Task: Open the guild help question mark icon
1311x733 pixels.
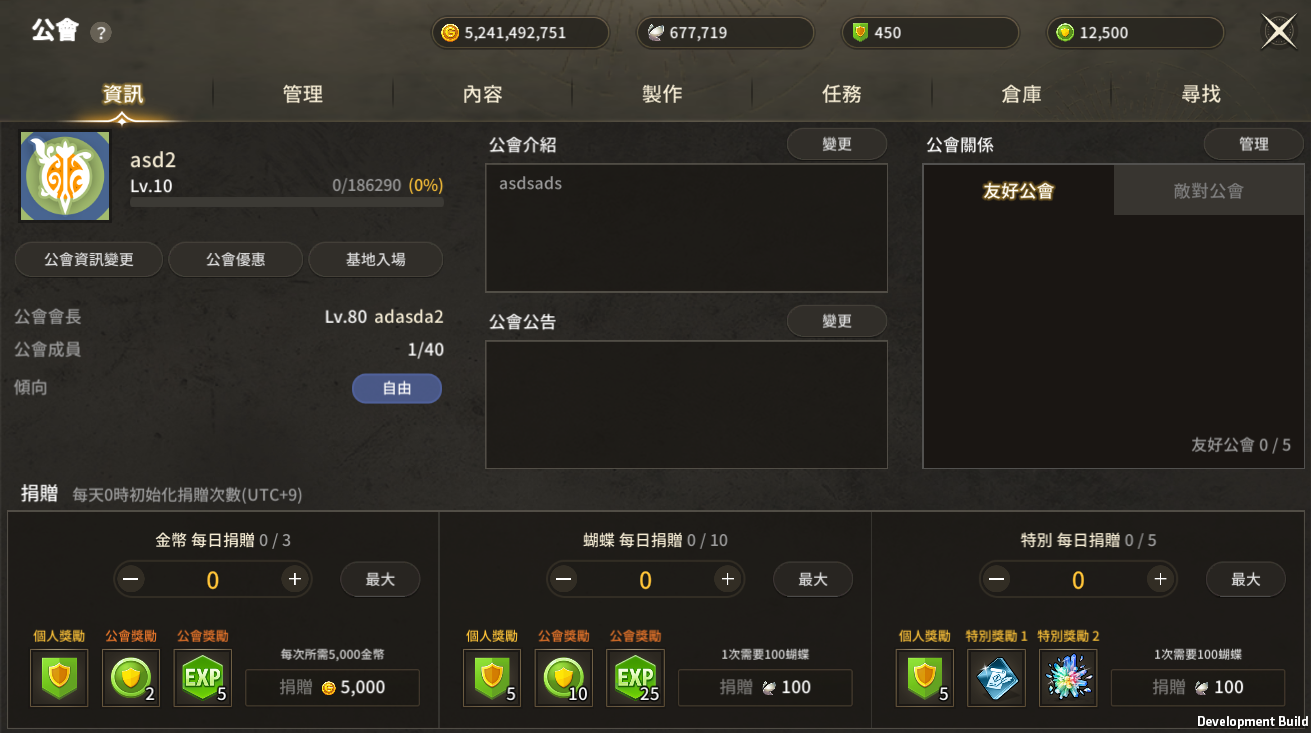Action: 100,33
